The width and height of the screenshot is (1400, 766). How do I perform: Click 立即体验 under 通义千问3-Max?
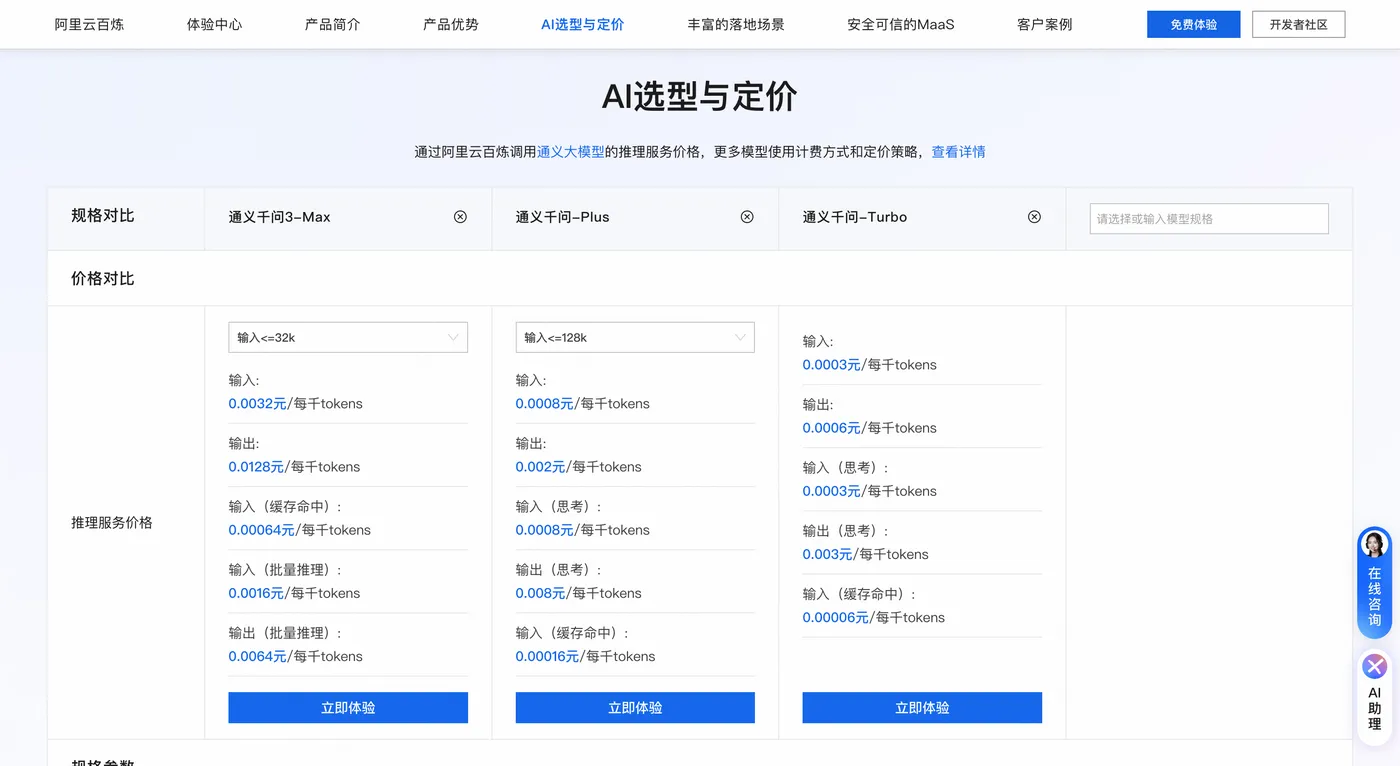click(348, 707)
